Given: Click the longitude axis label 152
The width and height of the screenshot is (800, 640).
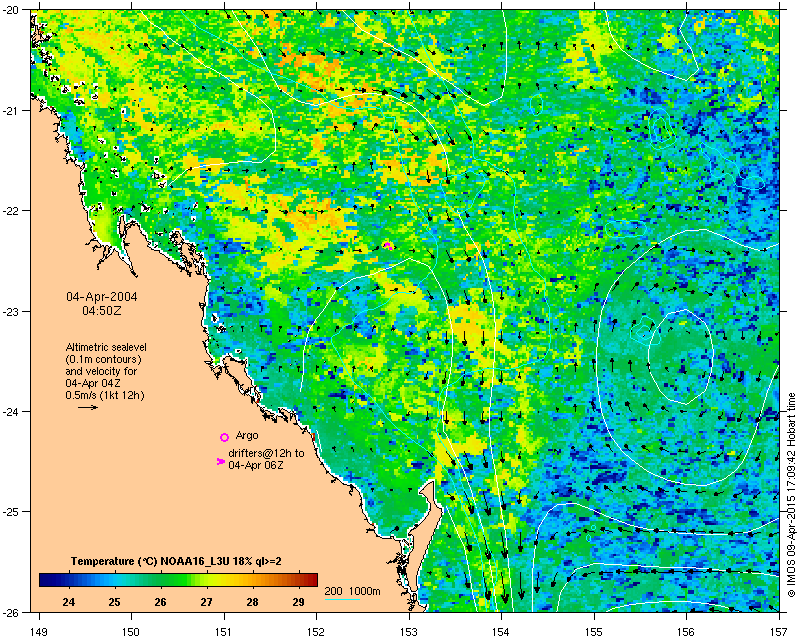Looking at the screenshot, I should (x=316, y=632).
